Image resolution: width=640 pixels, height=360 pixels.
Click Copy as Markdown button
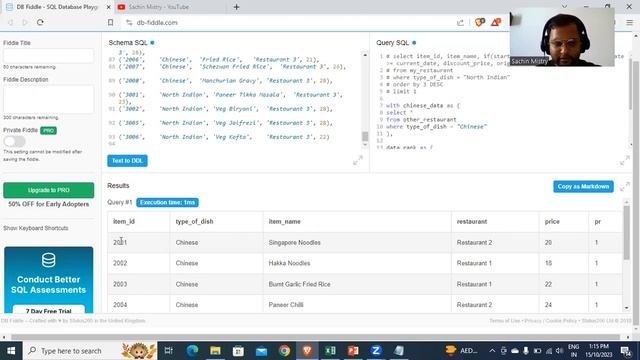(583, 187)
